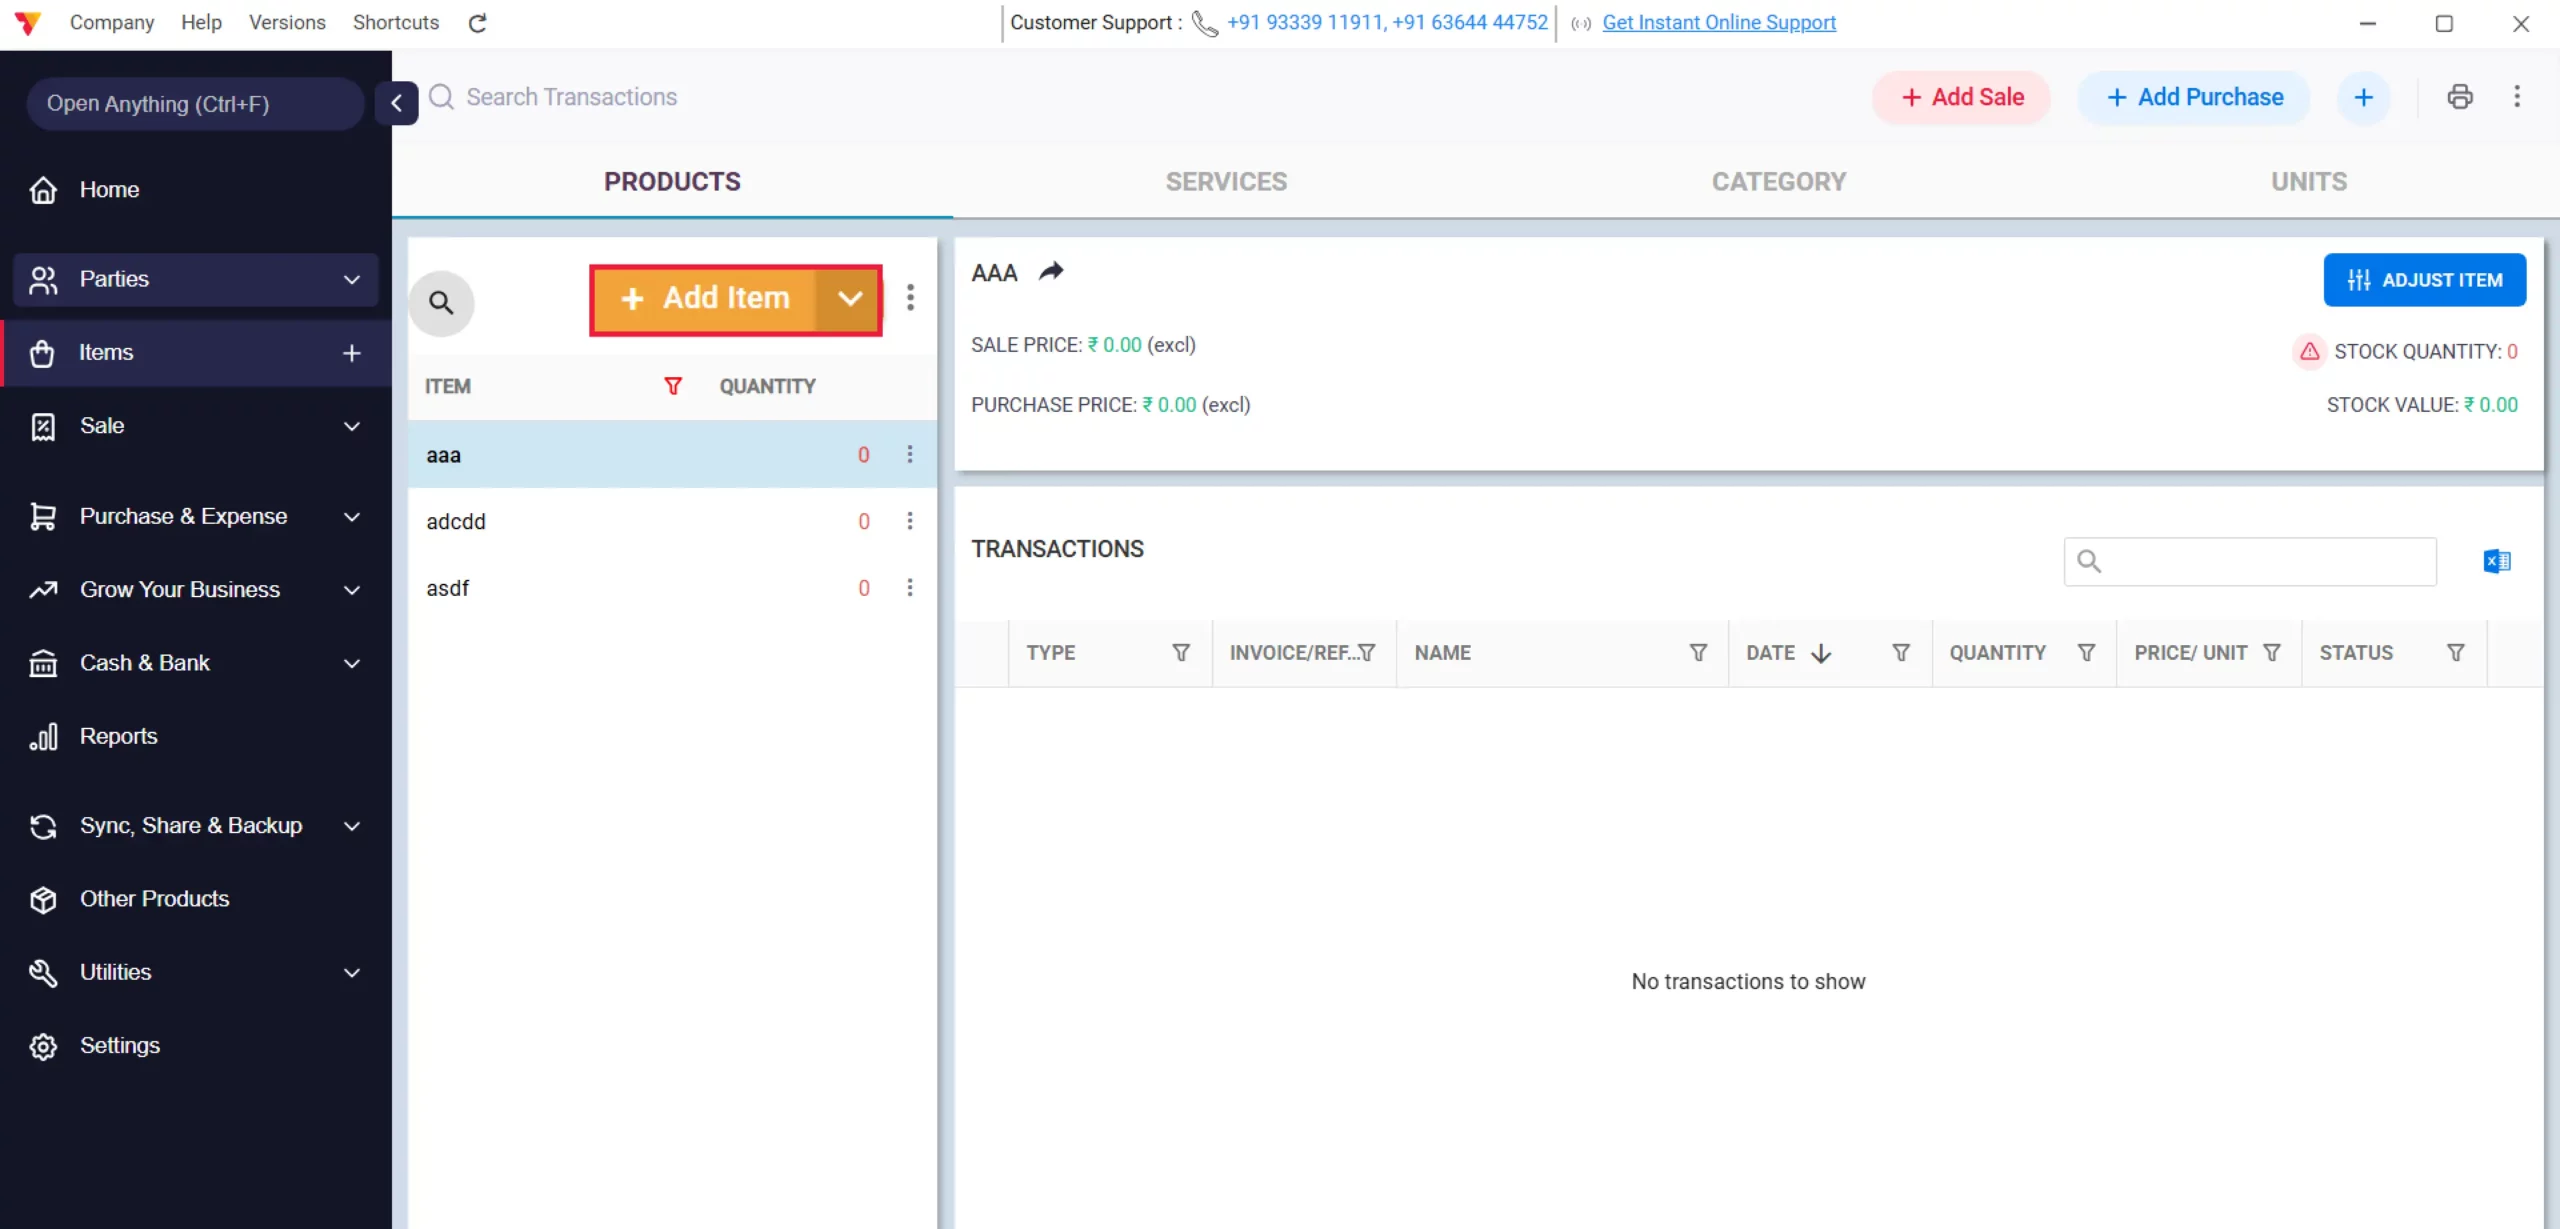Collapse the sidebar with the back chevron

(396, 103)
